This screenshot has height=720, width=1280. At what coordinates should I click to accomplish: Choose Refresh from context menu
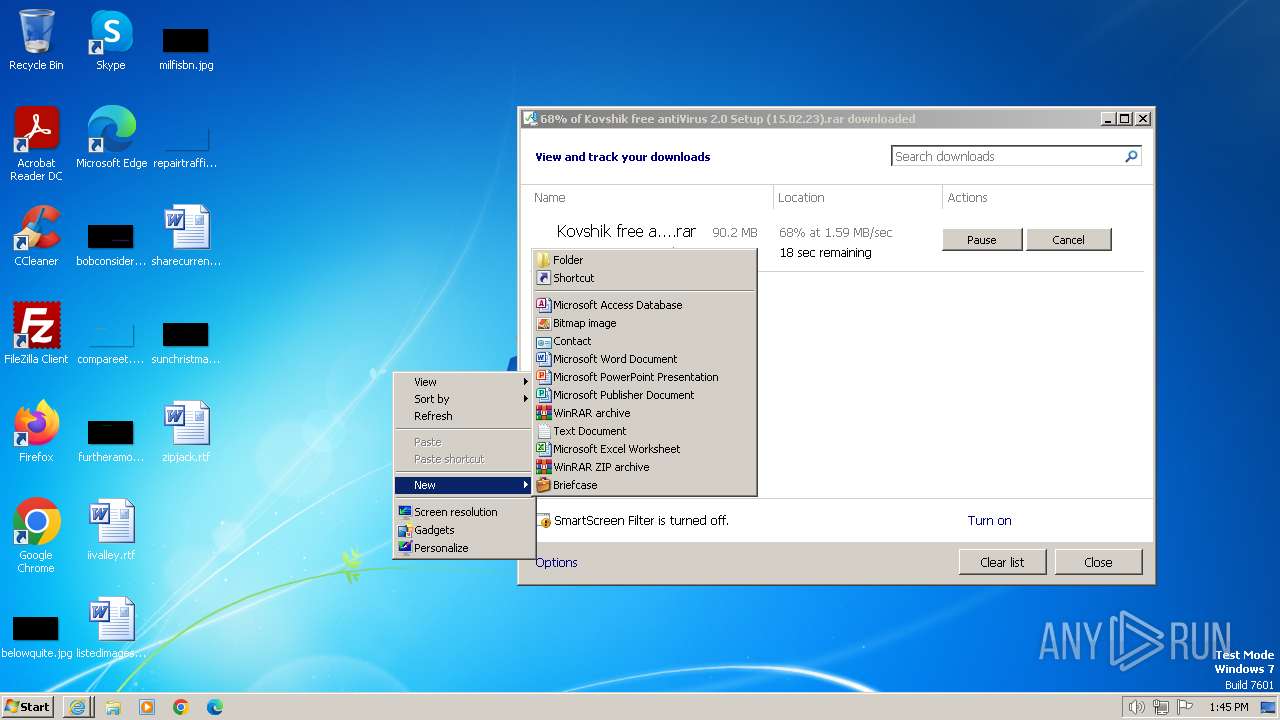(464, 416)
